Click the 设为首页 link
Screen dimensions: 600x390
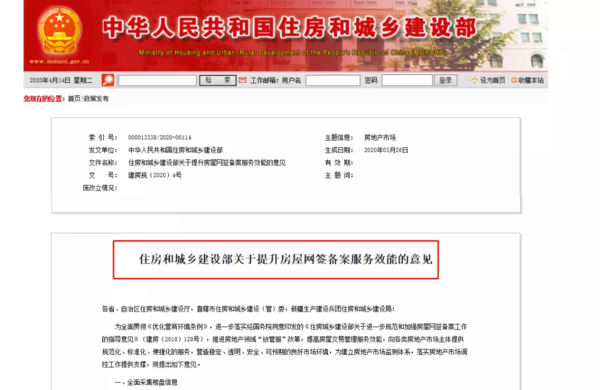pyautogui.click(x=492, y=80)
